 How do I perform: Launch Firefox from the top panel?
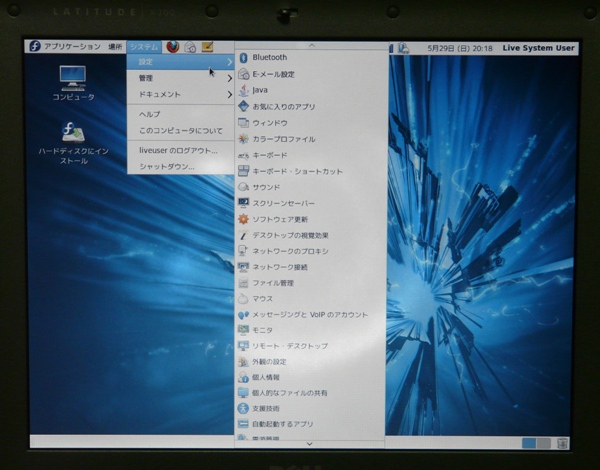coord(172,47)
